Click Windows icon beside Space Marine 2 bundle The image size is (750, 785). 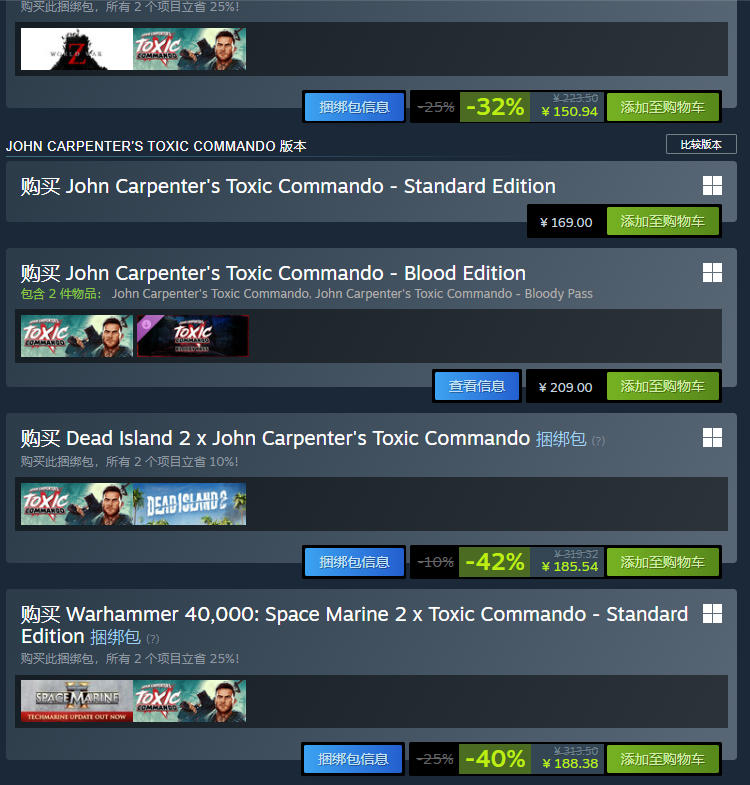(712, 614)
